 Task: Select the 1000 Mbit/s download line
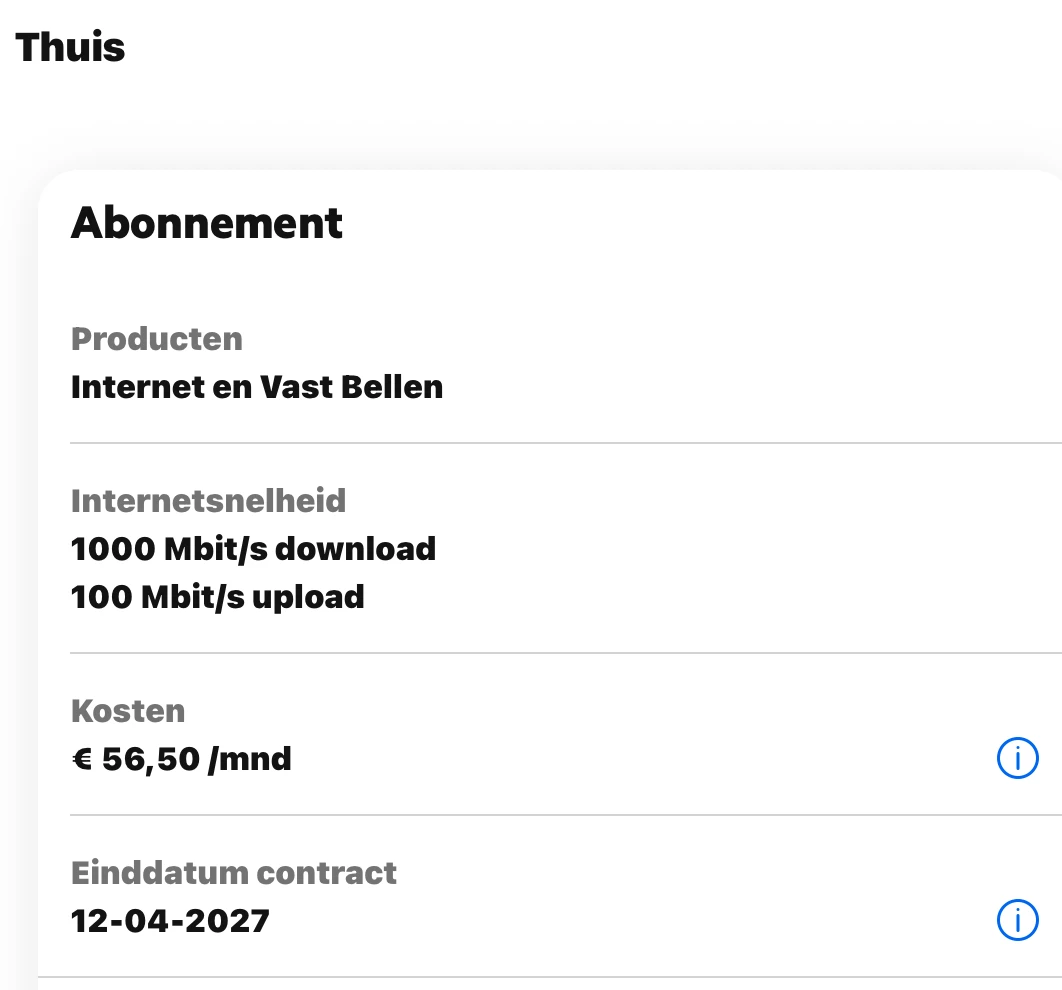pyautogui.click(x=253, y=549)
